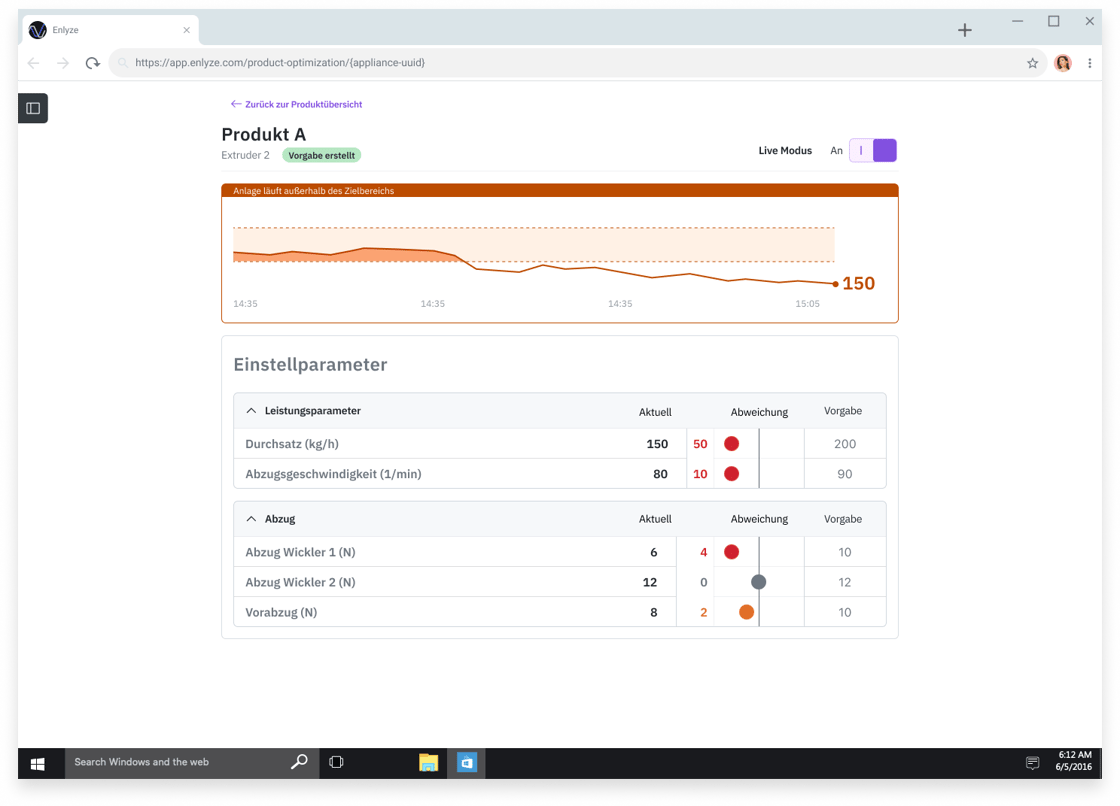
Task: Click the 15:05 time label on chart
Action: pos(808,304)
